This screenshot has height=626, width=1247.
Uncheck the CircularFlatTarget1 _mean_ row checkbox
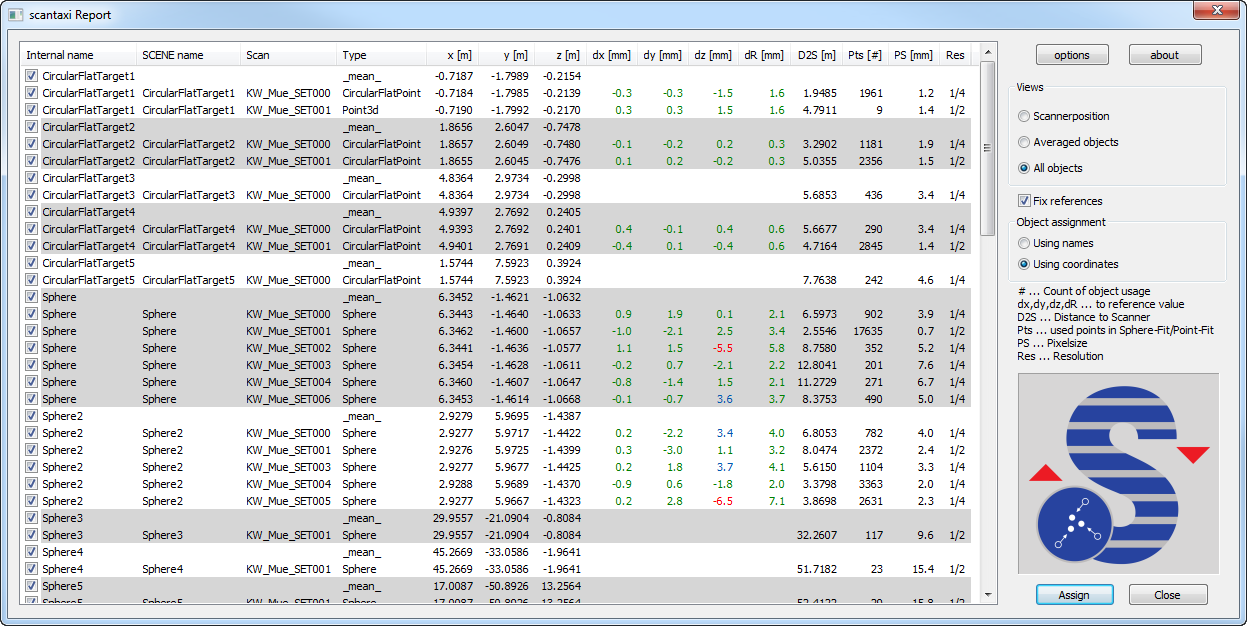(32, 76)
